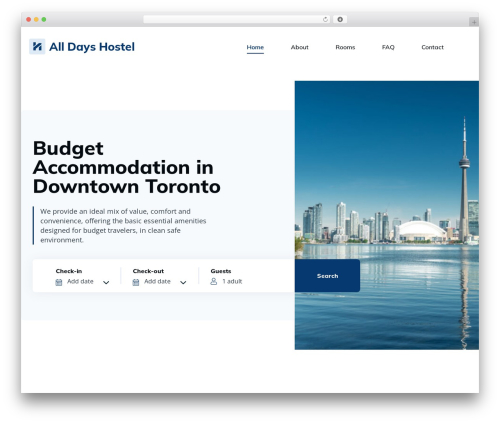The width and height of the screenshot is (500, 423).
Task: Click the All Days Hostel logo icon
Action: point(37,46)
